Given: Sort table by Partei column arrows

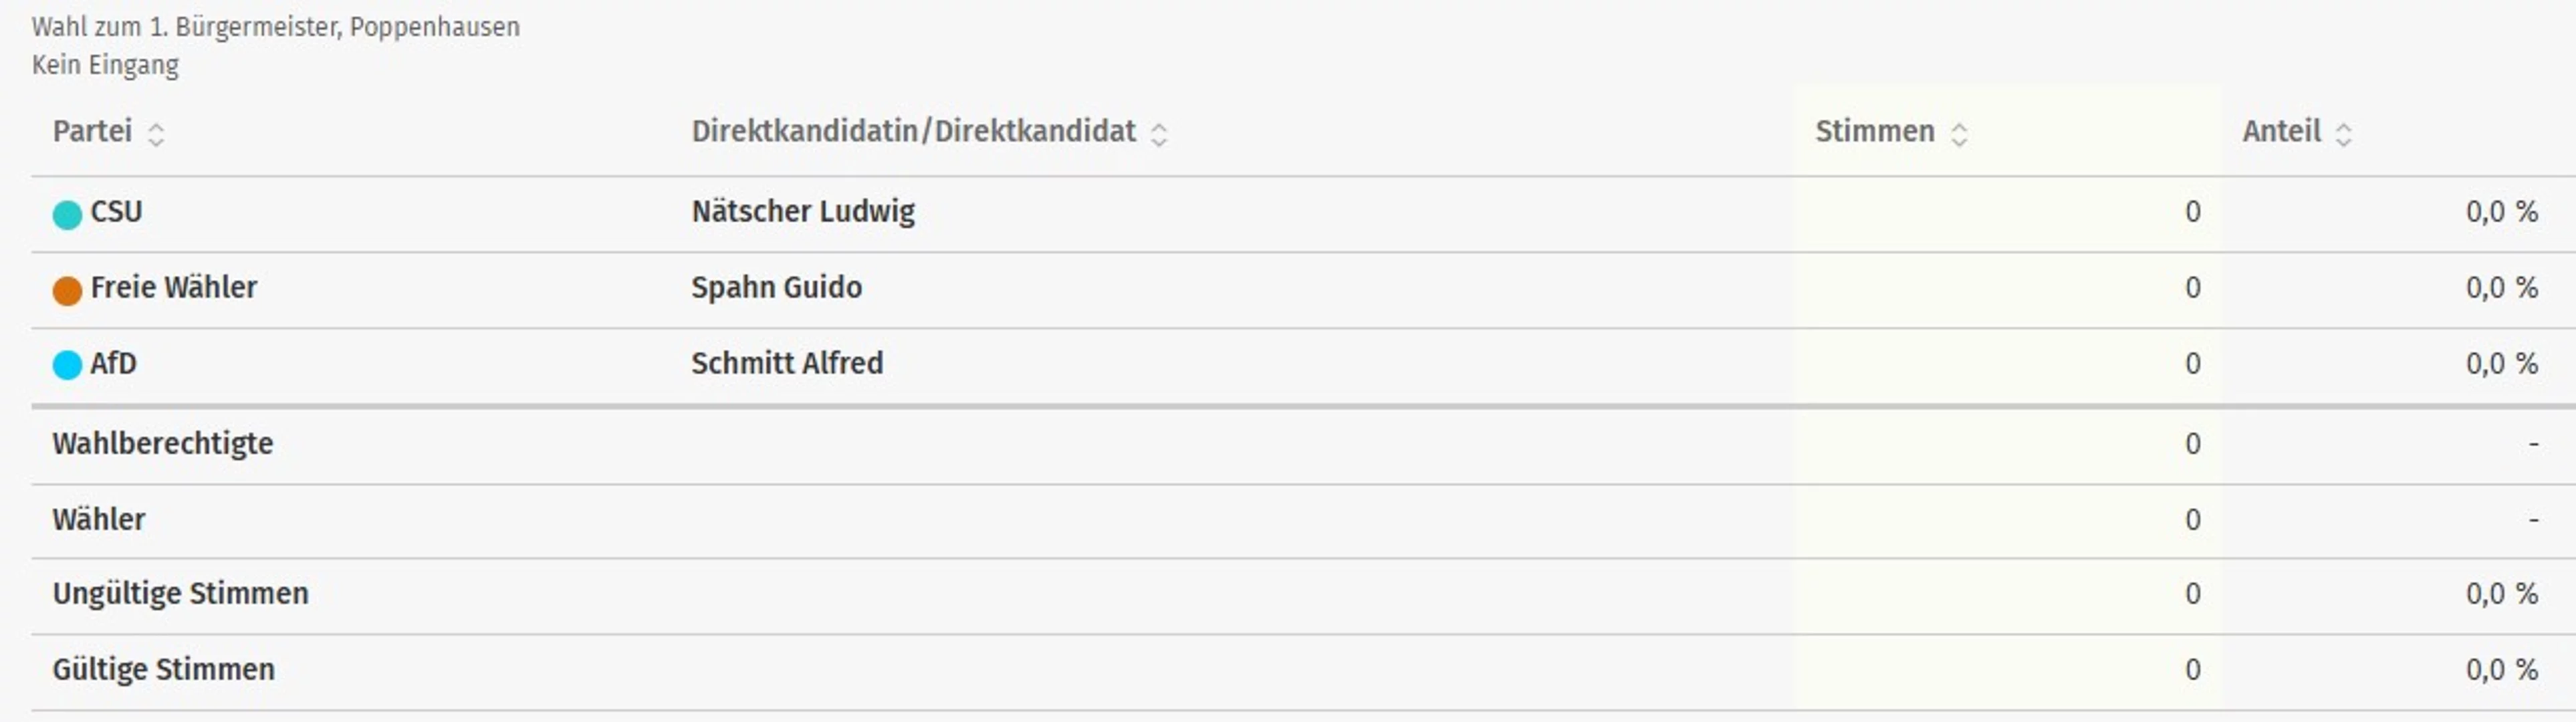Looking at the screenshot, I should pyautogui.click(x=156, y=134).
